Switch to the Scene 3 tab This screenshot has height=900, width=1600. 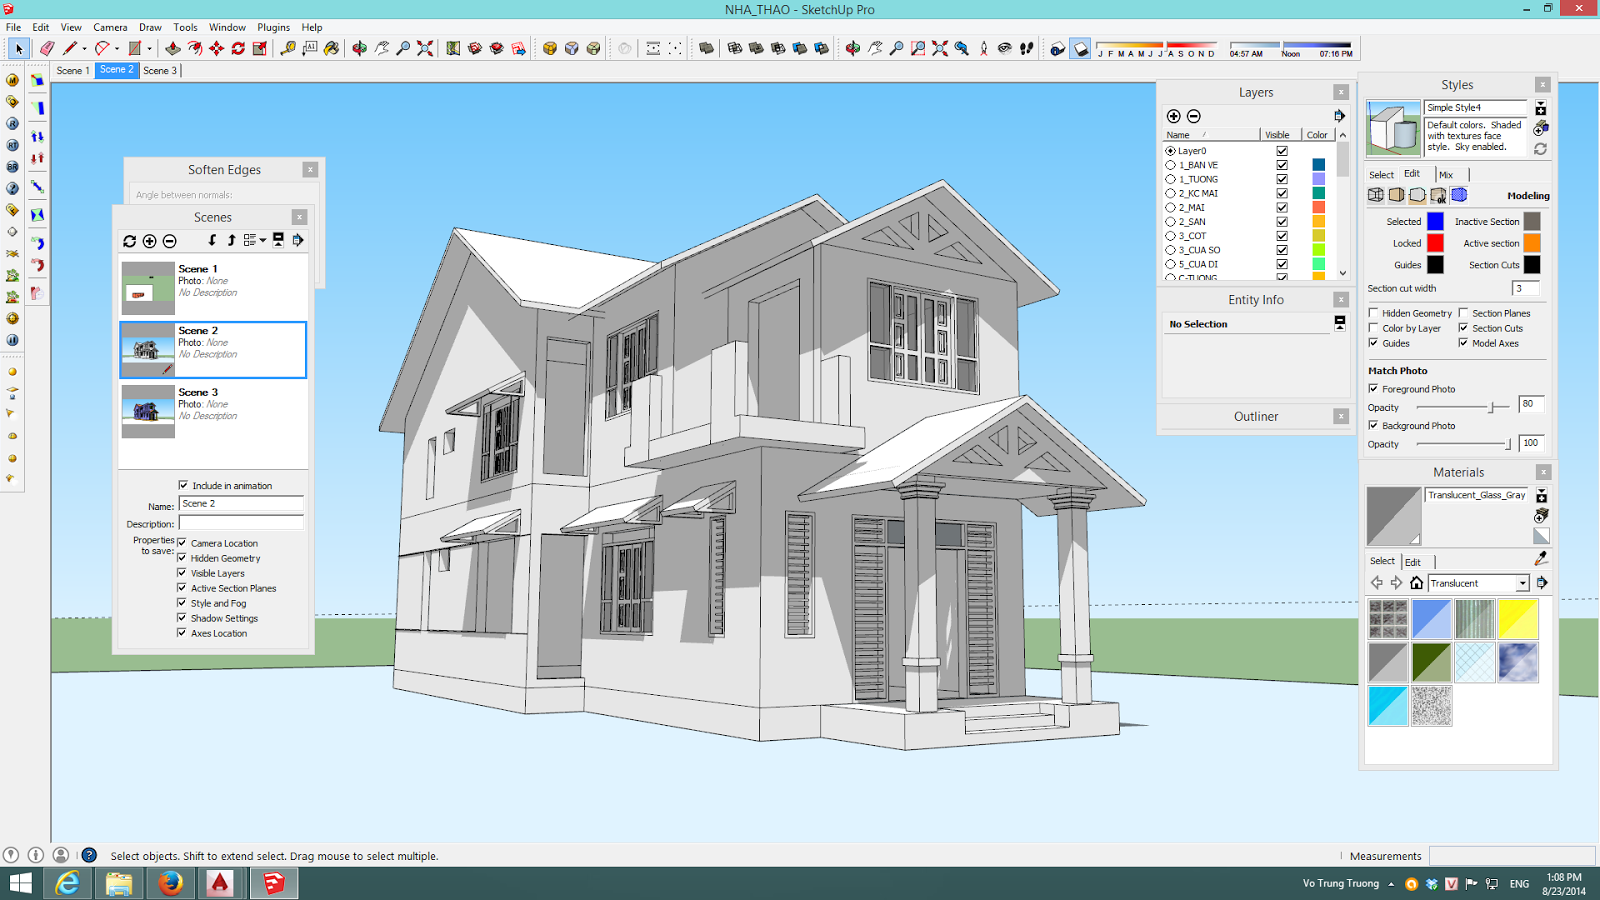[160, 70]
